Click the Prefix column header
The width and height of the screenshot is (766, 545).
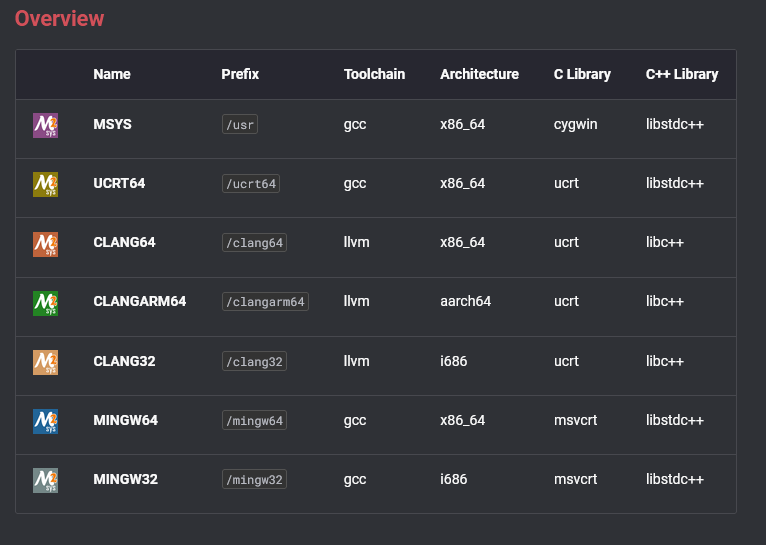[240, 74]
